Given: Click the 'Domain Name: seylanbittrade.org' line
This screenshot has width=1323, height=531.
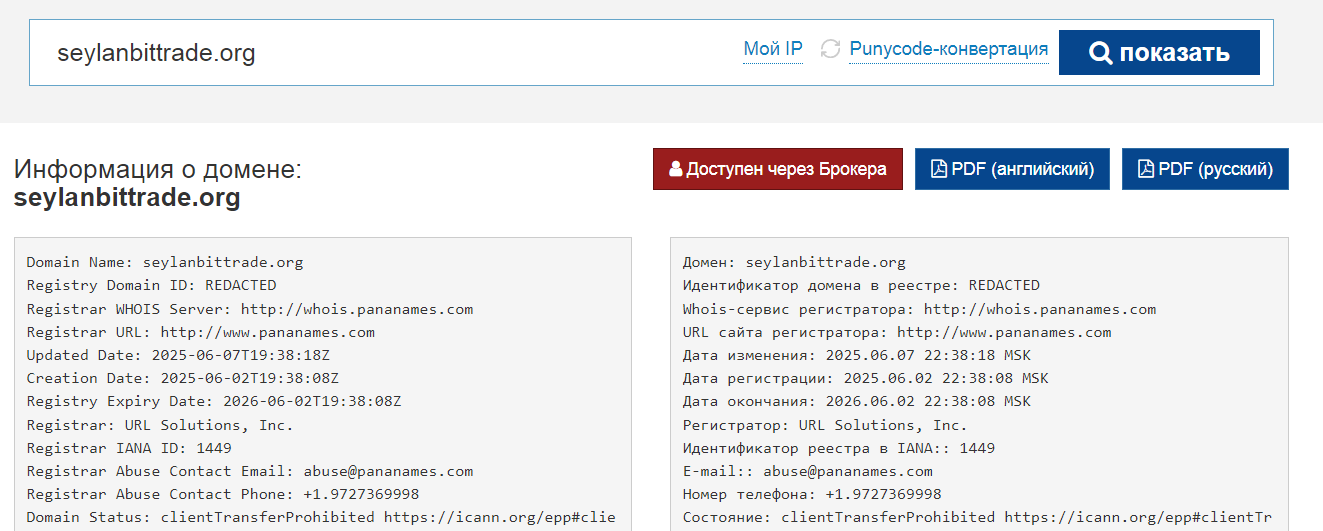Looking at the screenshot, I should [x=165, y=263].
